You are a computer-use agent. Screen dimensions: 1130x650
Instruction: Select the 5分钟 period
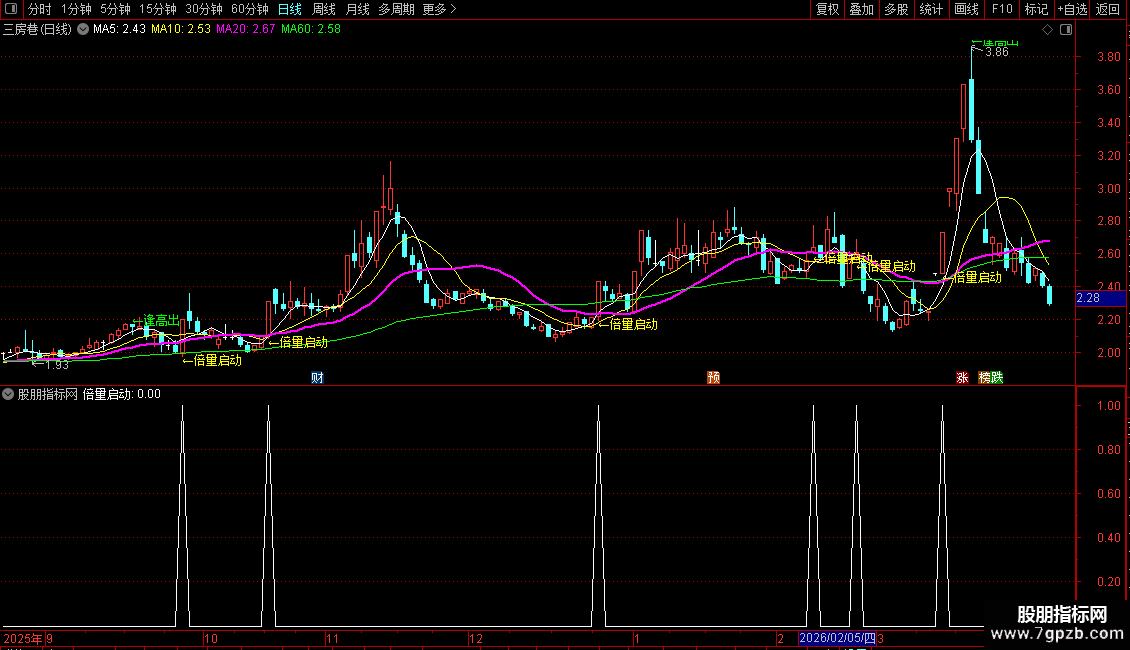tap(115, 9)
